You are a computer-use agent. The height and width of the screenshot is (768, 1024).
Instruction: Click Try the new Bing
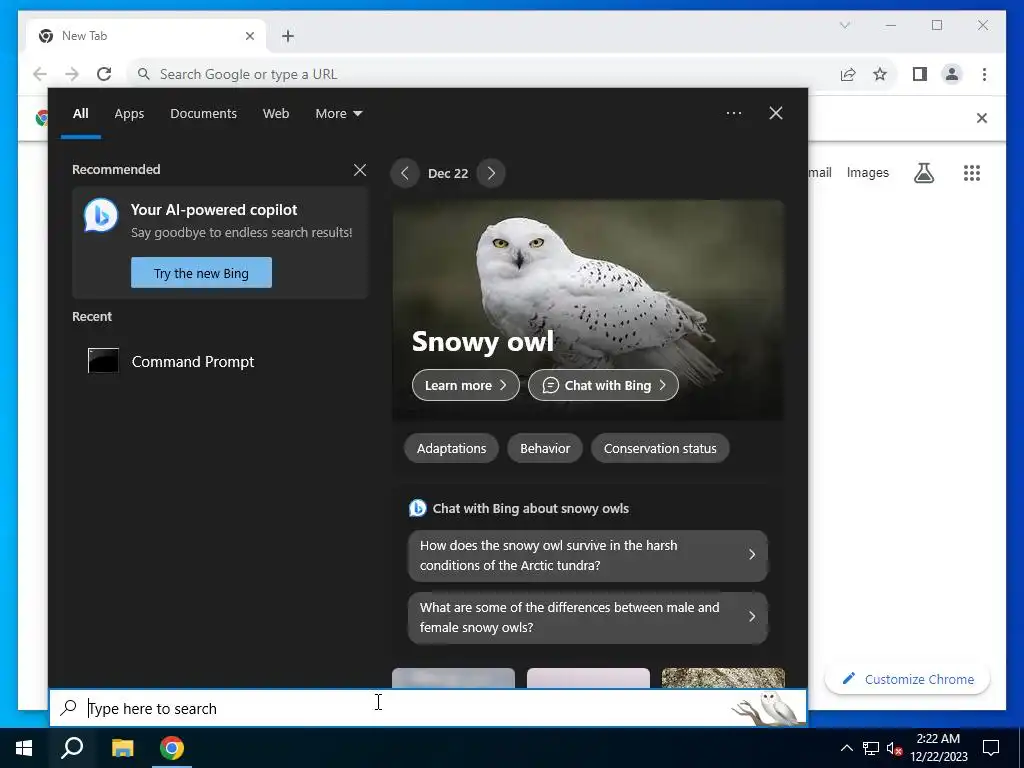coord(201,273)
